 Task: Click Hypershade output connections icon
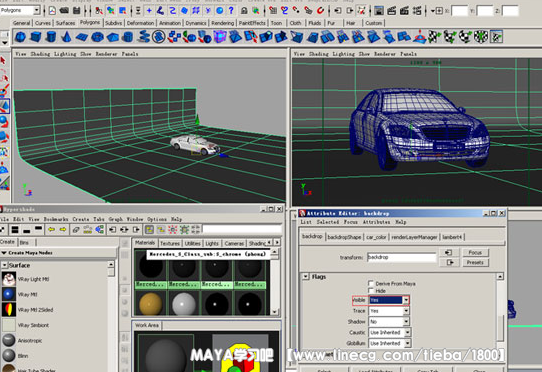pos(136,229)
